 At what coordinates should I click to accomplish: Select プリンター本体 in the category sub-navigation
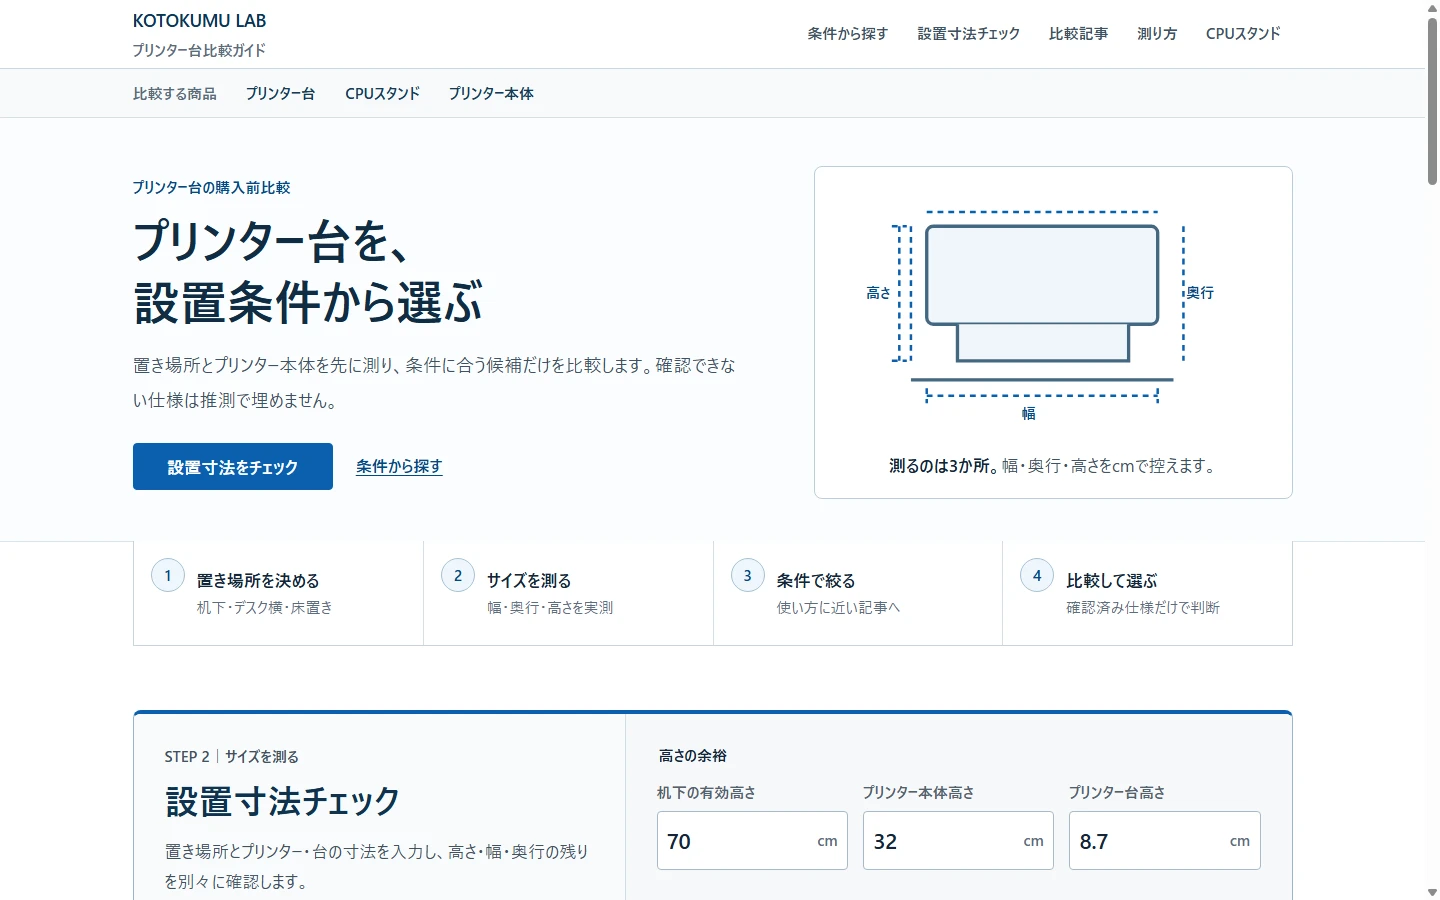pyautogui.click(x=491, y=94)
